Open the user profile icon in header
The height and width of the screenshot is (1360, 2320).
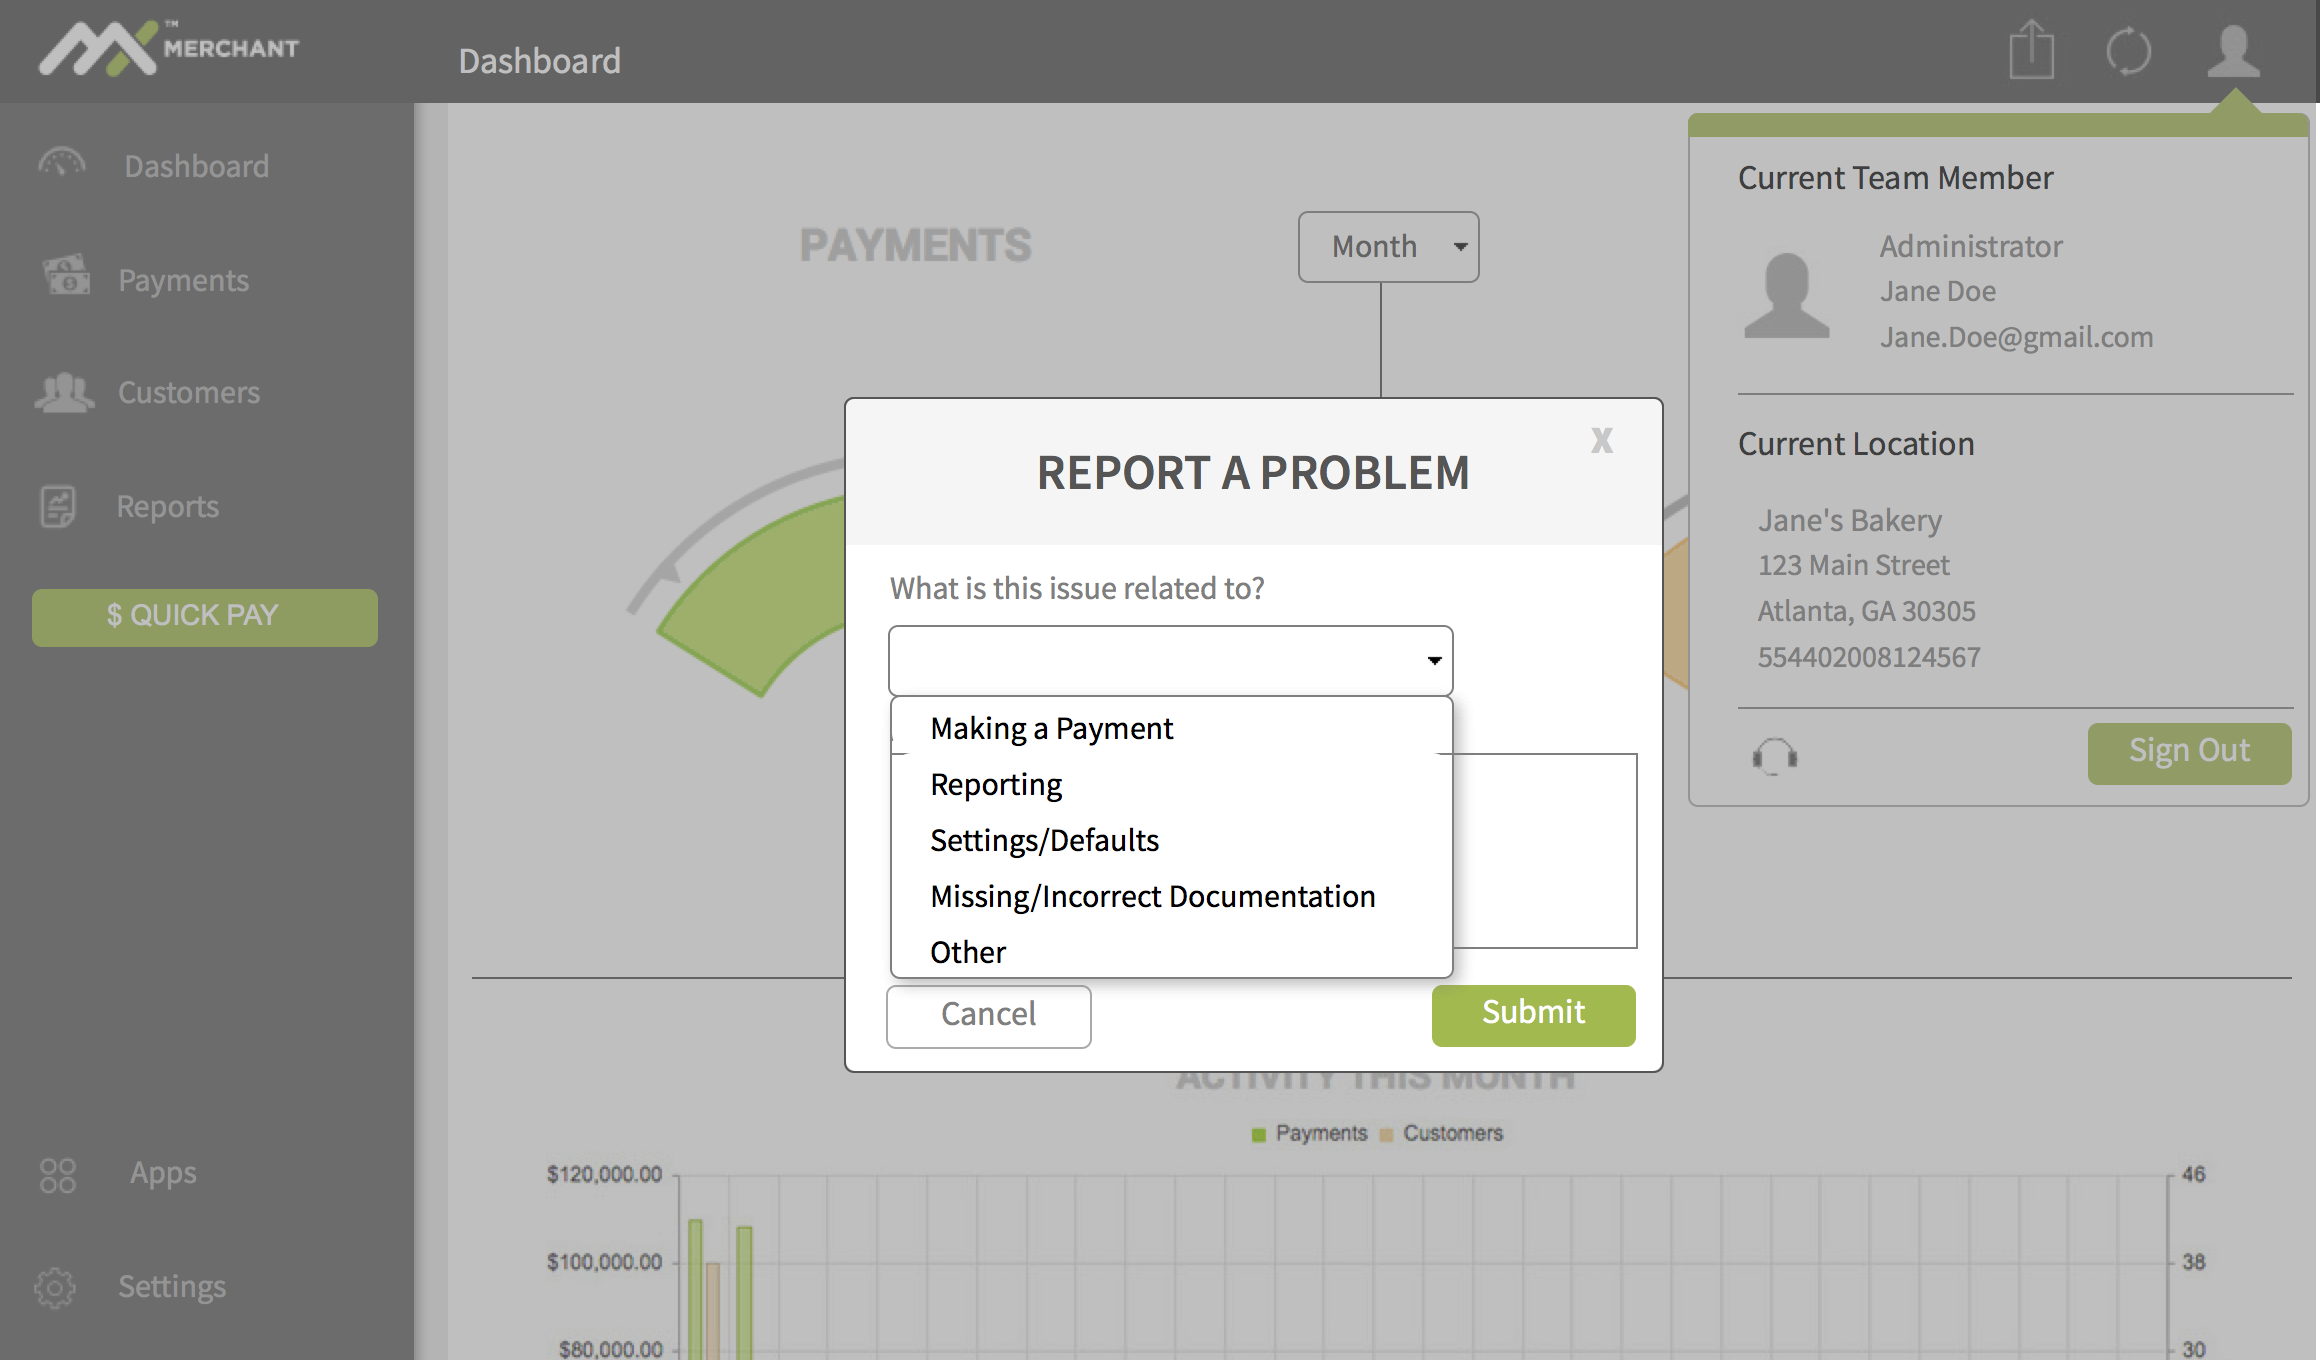click(x=2233, y=51)
